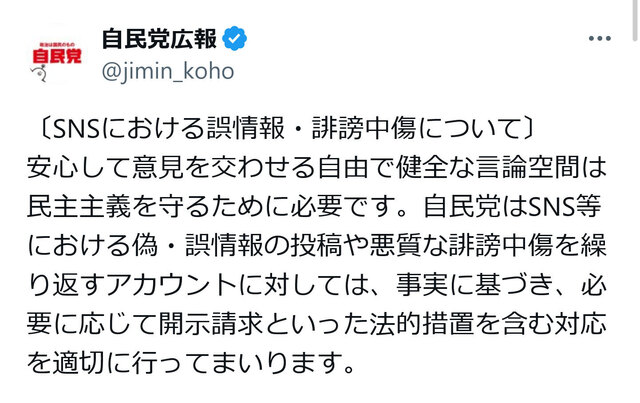Click the red 自民党 logo text in avatar
The width and height of the screenshot is (640, 403).
tap(54, 57)
